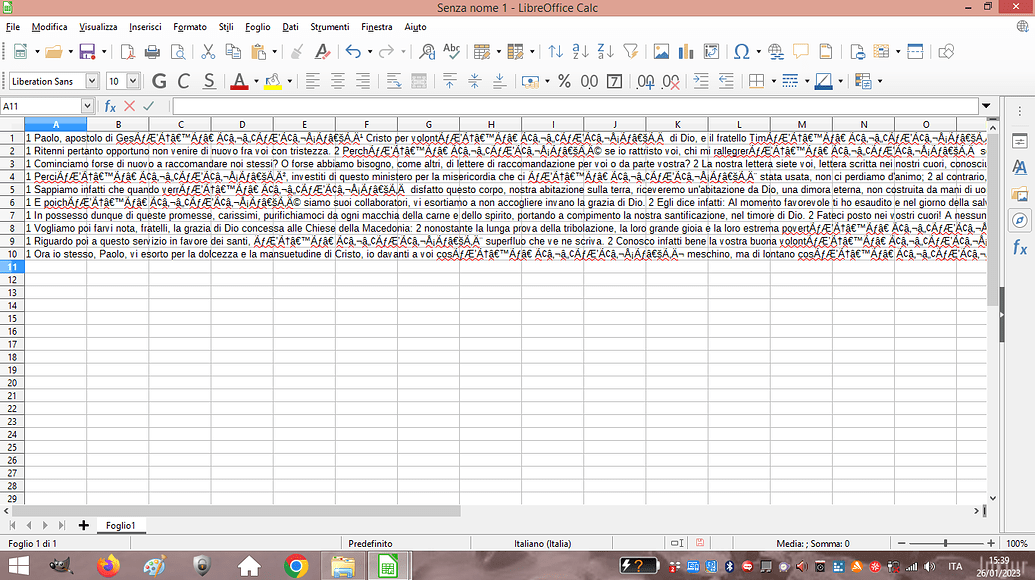Switch to the Foglio1 sheet tab
Image resolution: width=1035 pixels, height=580 pixels.
pyautogui.click(x=120, y=525)
